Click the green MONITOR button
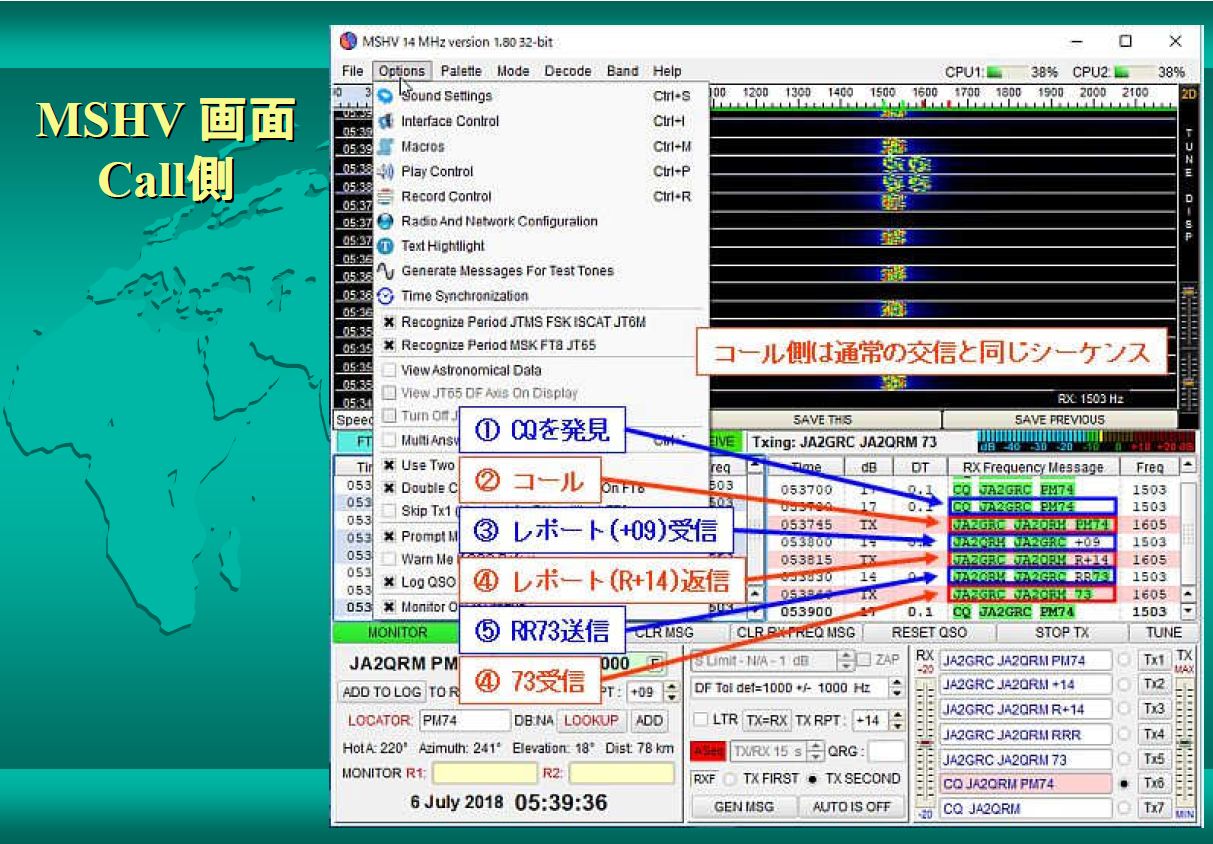 [x=397, y=632]
